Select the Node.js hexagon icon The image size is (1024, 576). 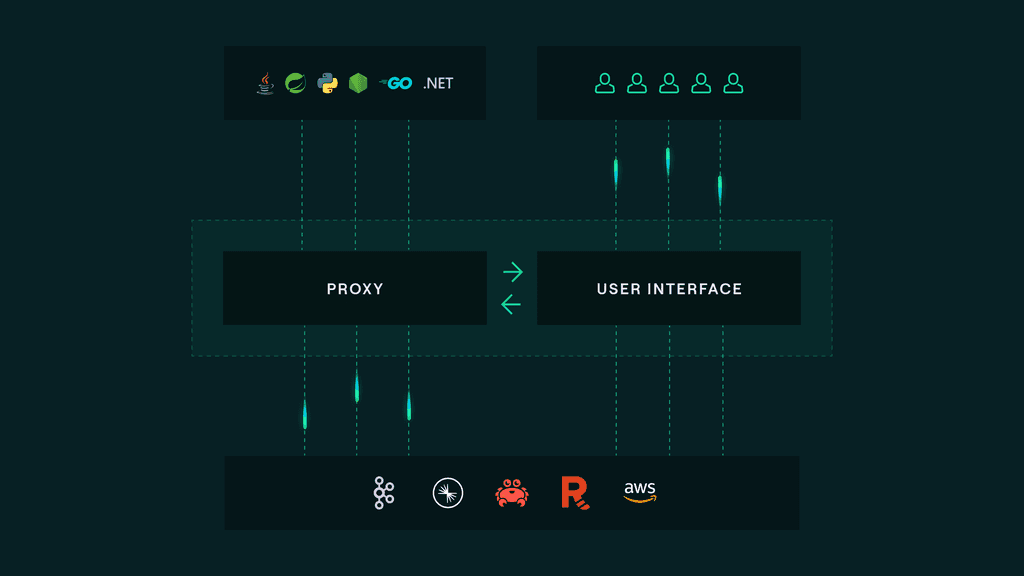(x=357, y=84)
